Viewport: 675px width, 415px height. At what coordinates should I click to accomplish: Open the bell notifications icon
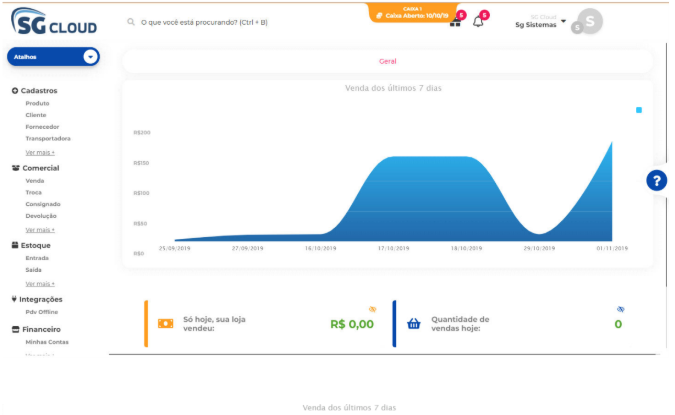[x=478, y=22]
